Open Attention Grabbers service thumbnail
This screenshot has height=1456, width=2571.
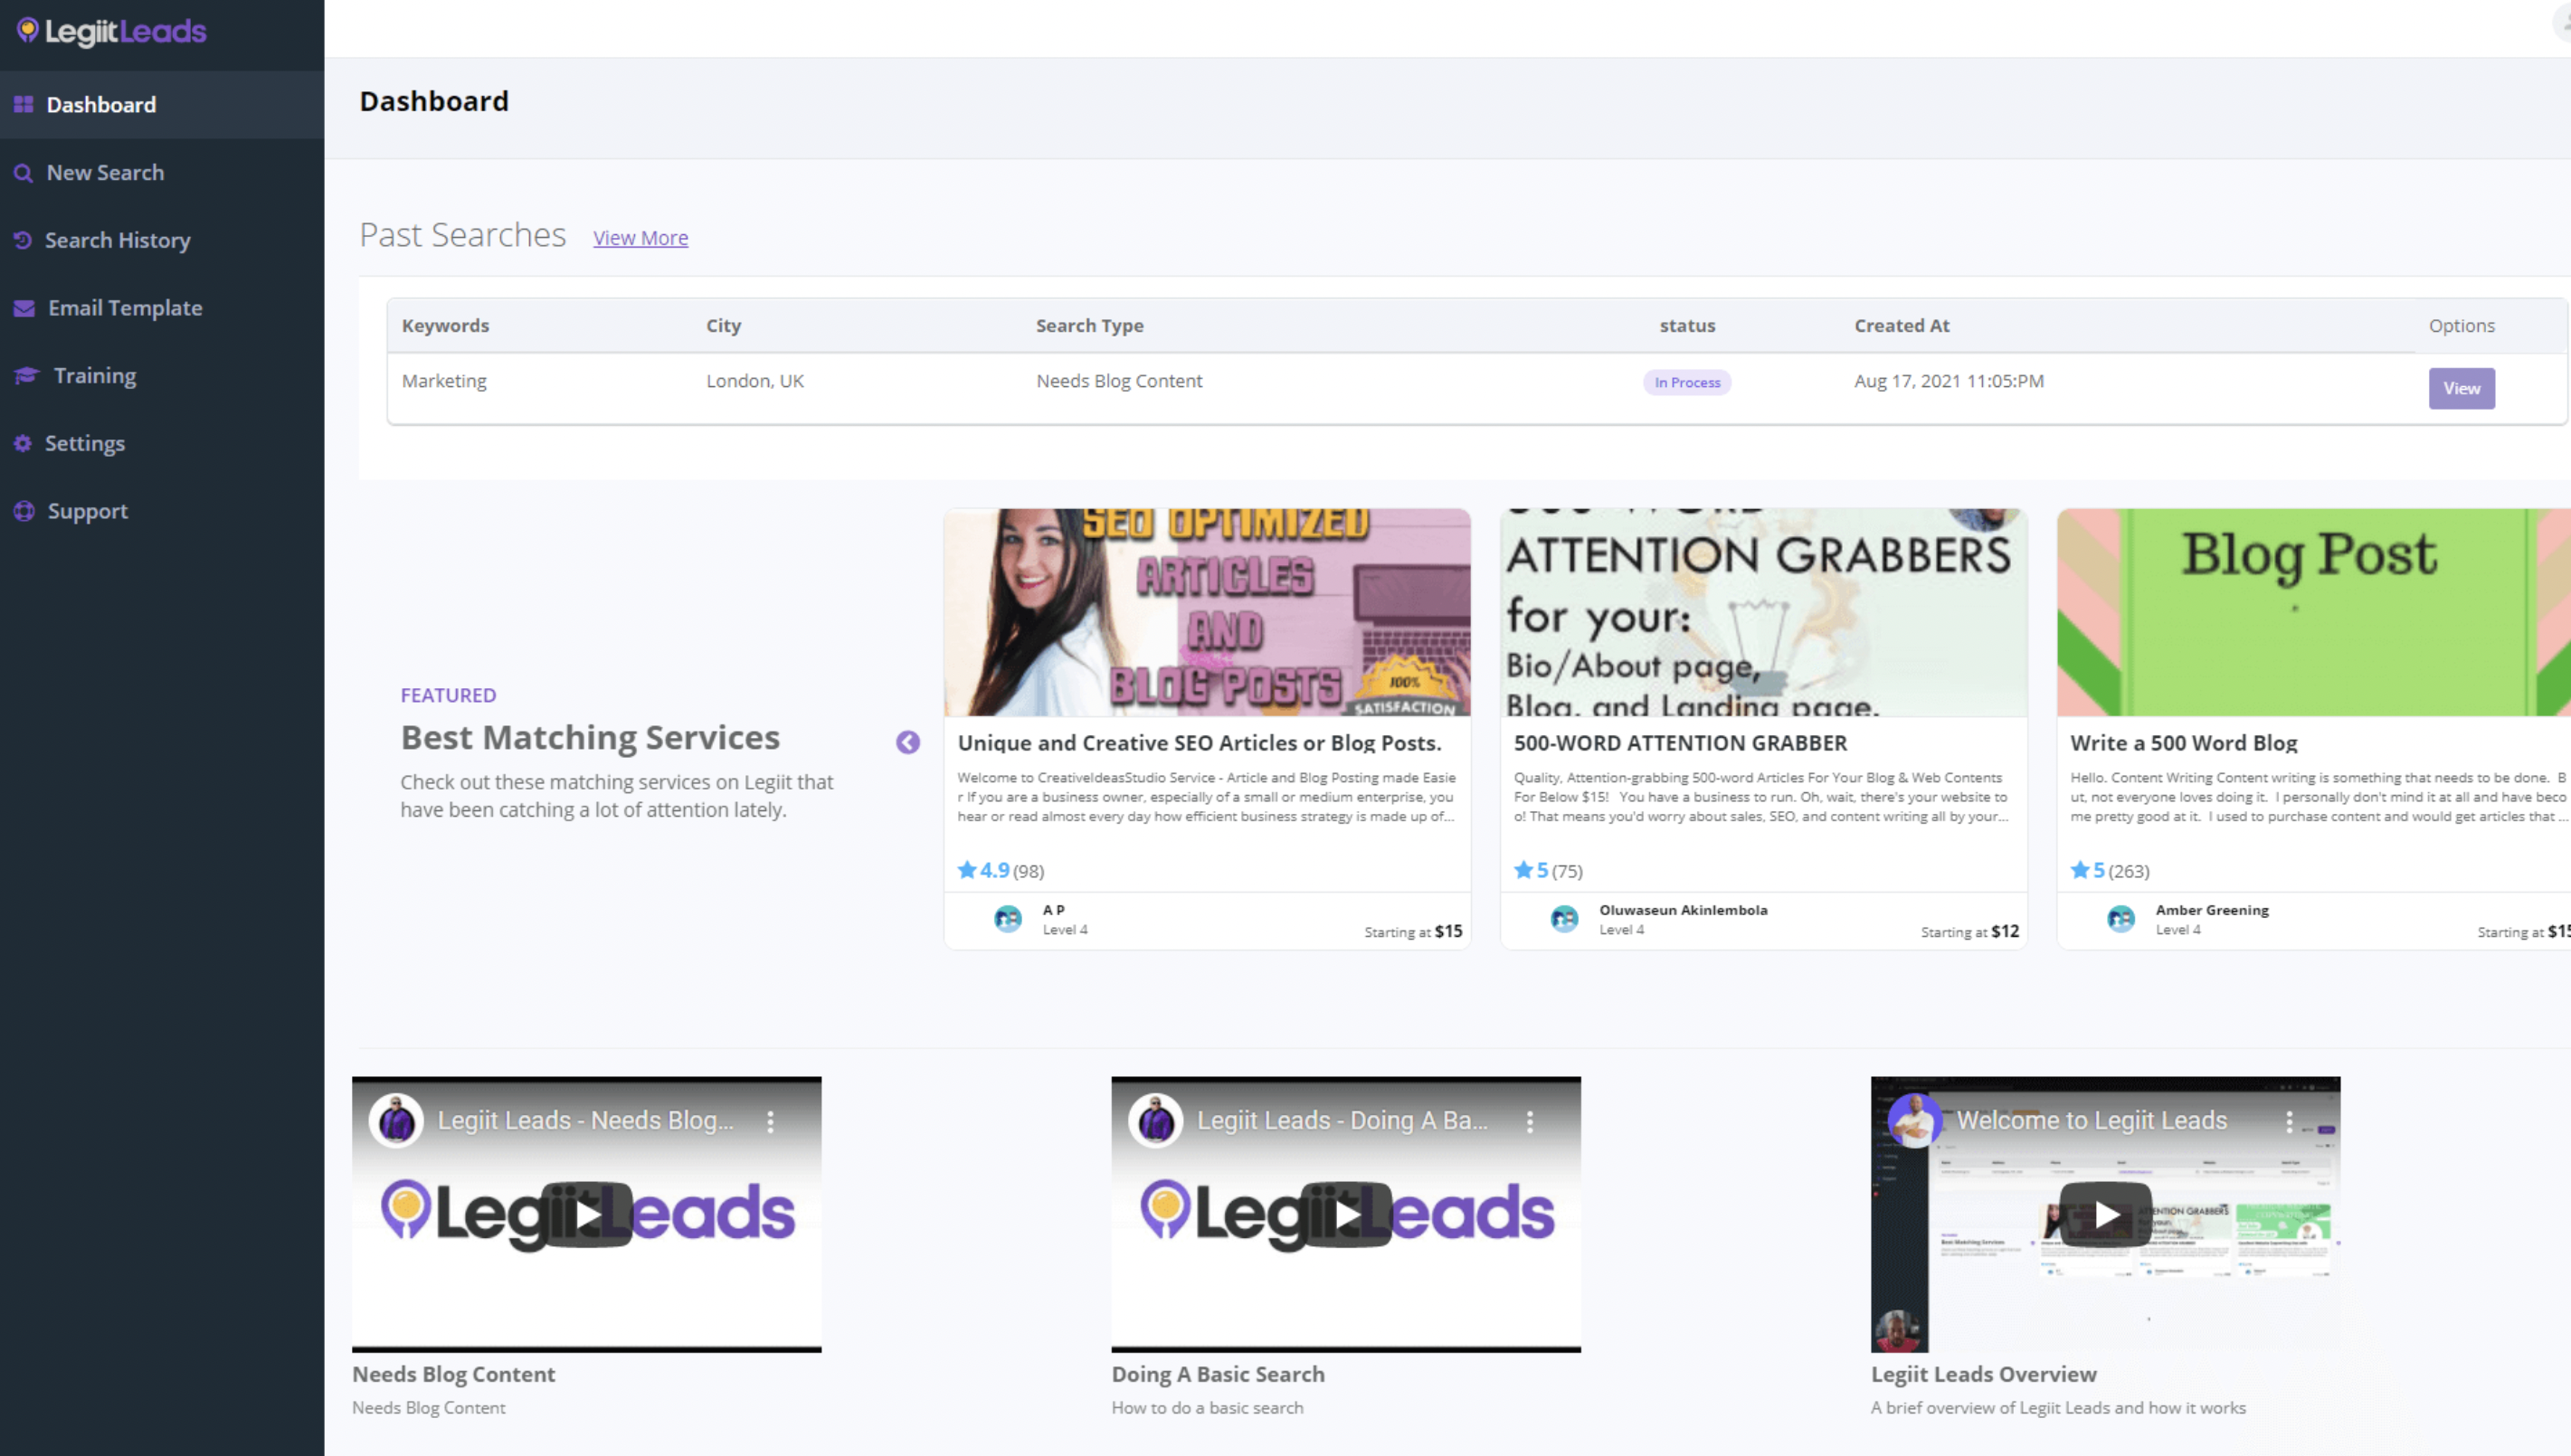point(1763,612)
